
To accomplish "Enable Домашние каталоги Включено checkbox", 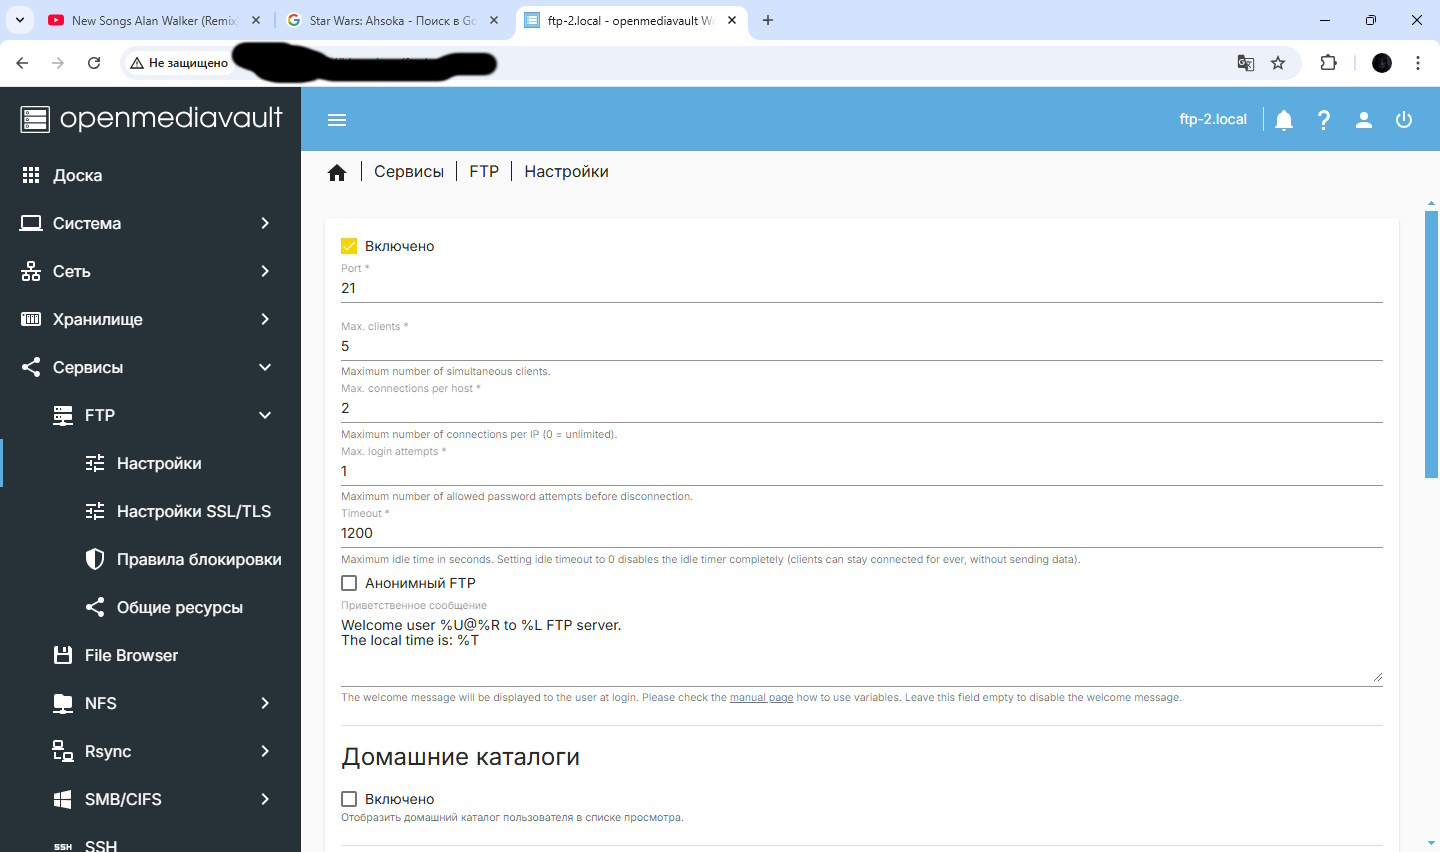I will 349,799.
